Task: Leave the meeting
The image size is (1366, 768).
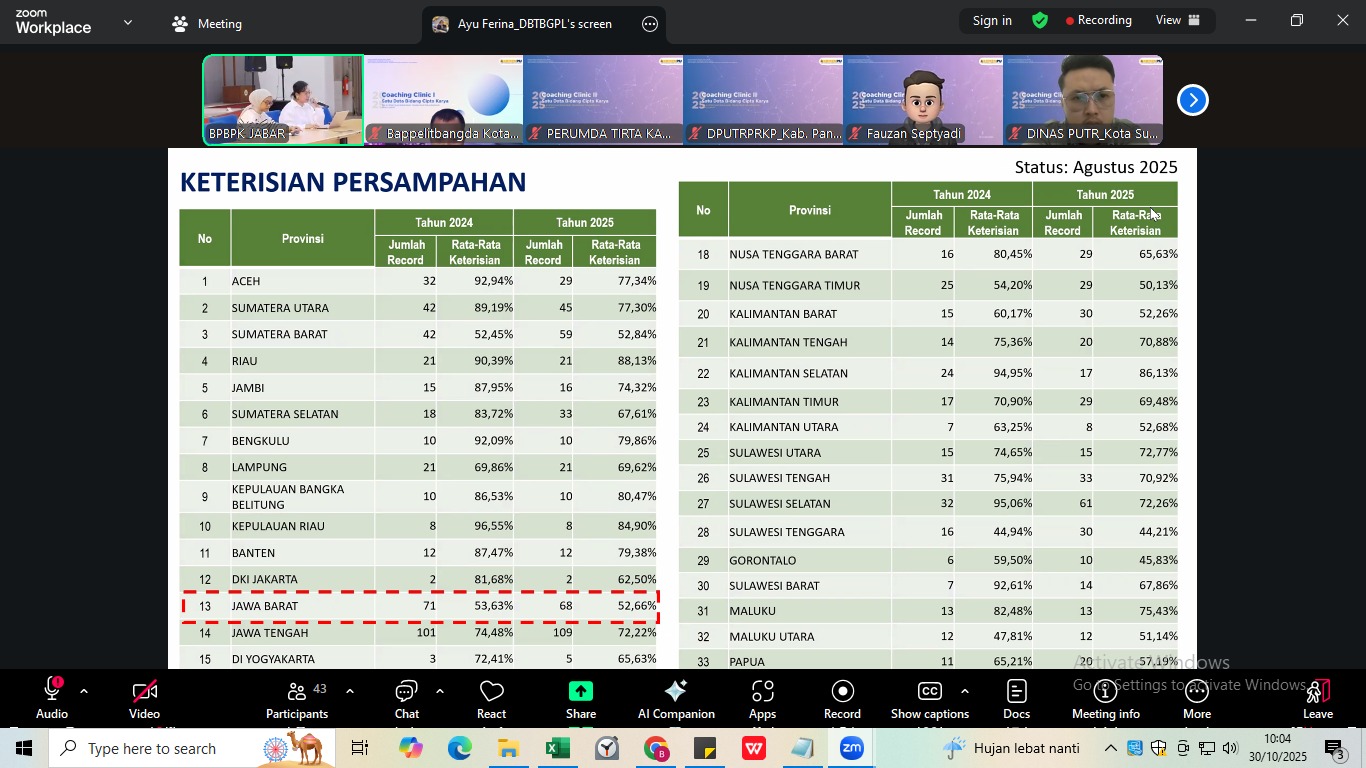Action: [x=1317, y=699]
